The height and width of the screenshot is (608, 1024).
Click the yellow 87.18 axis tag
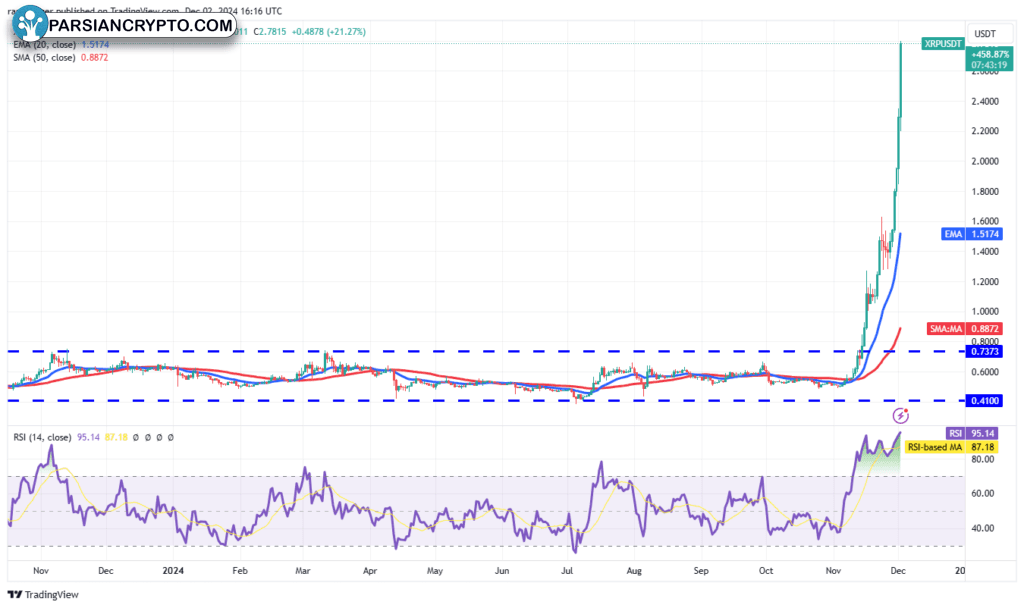(982, 447)
